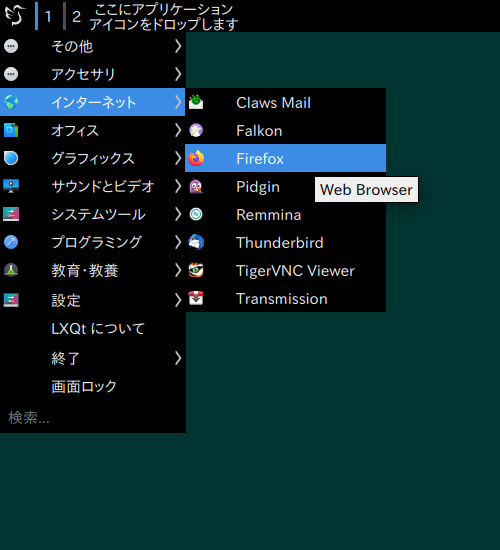This screenshot has width=500, height=550.
Task: Click the Transmission download icon
Action: (196, 299)
